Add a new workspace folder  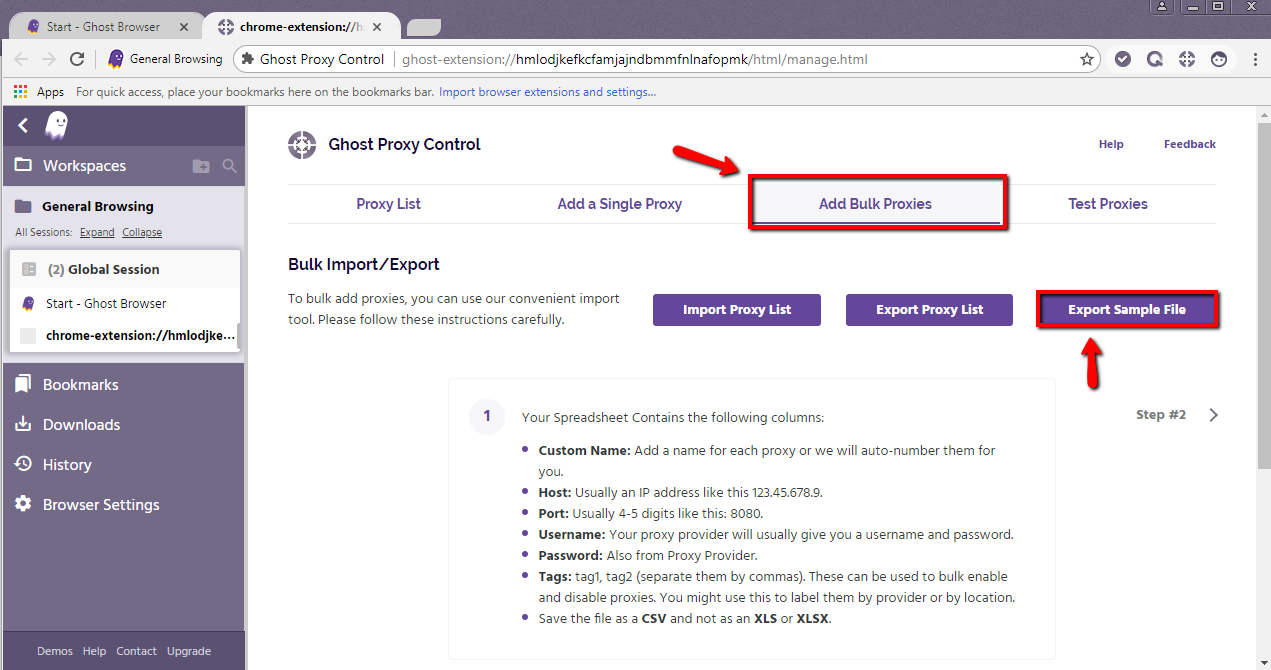click(201, 166)
